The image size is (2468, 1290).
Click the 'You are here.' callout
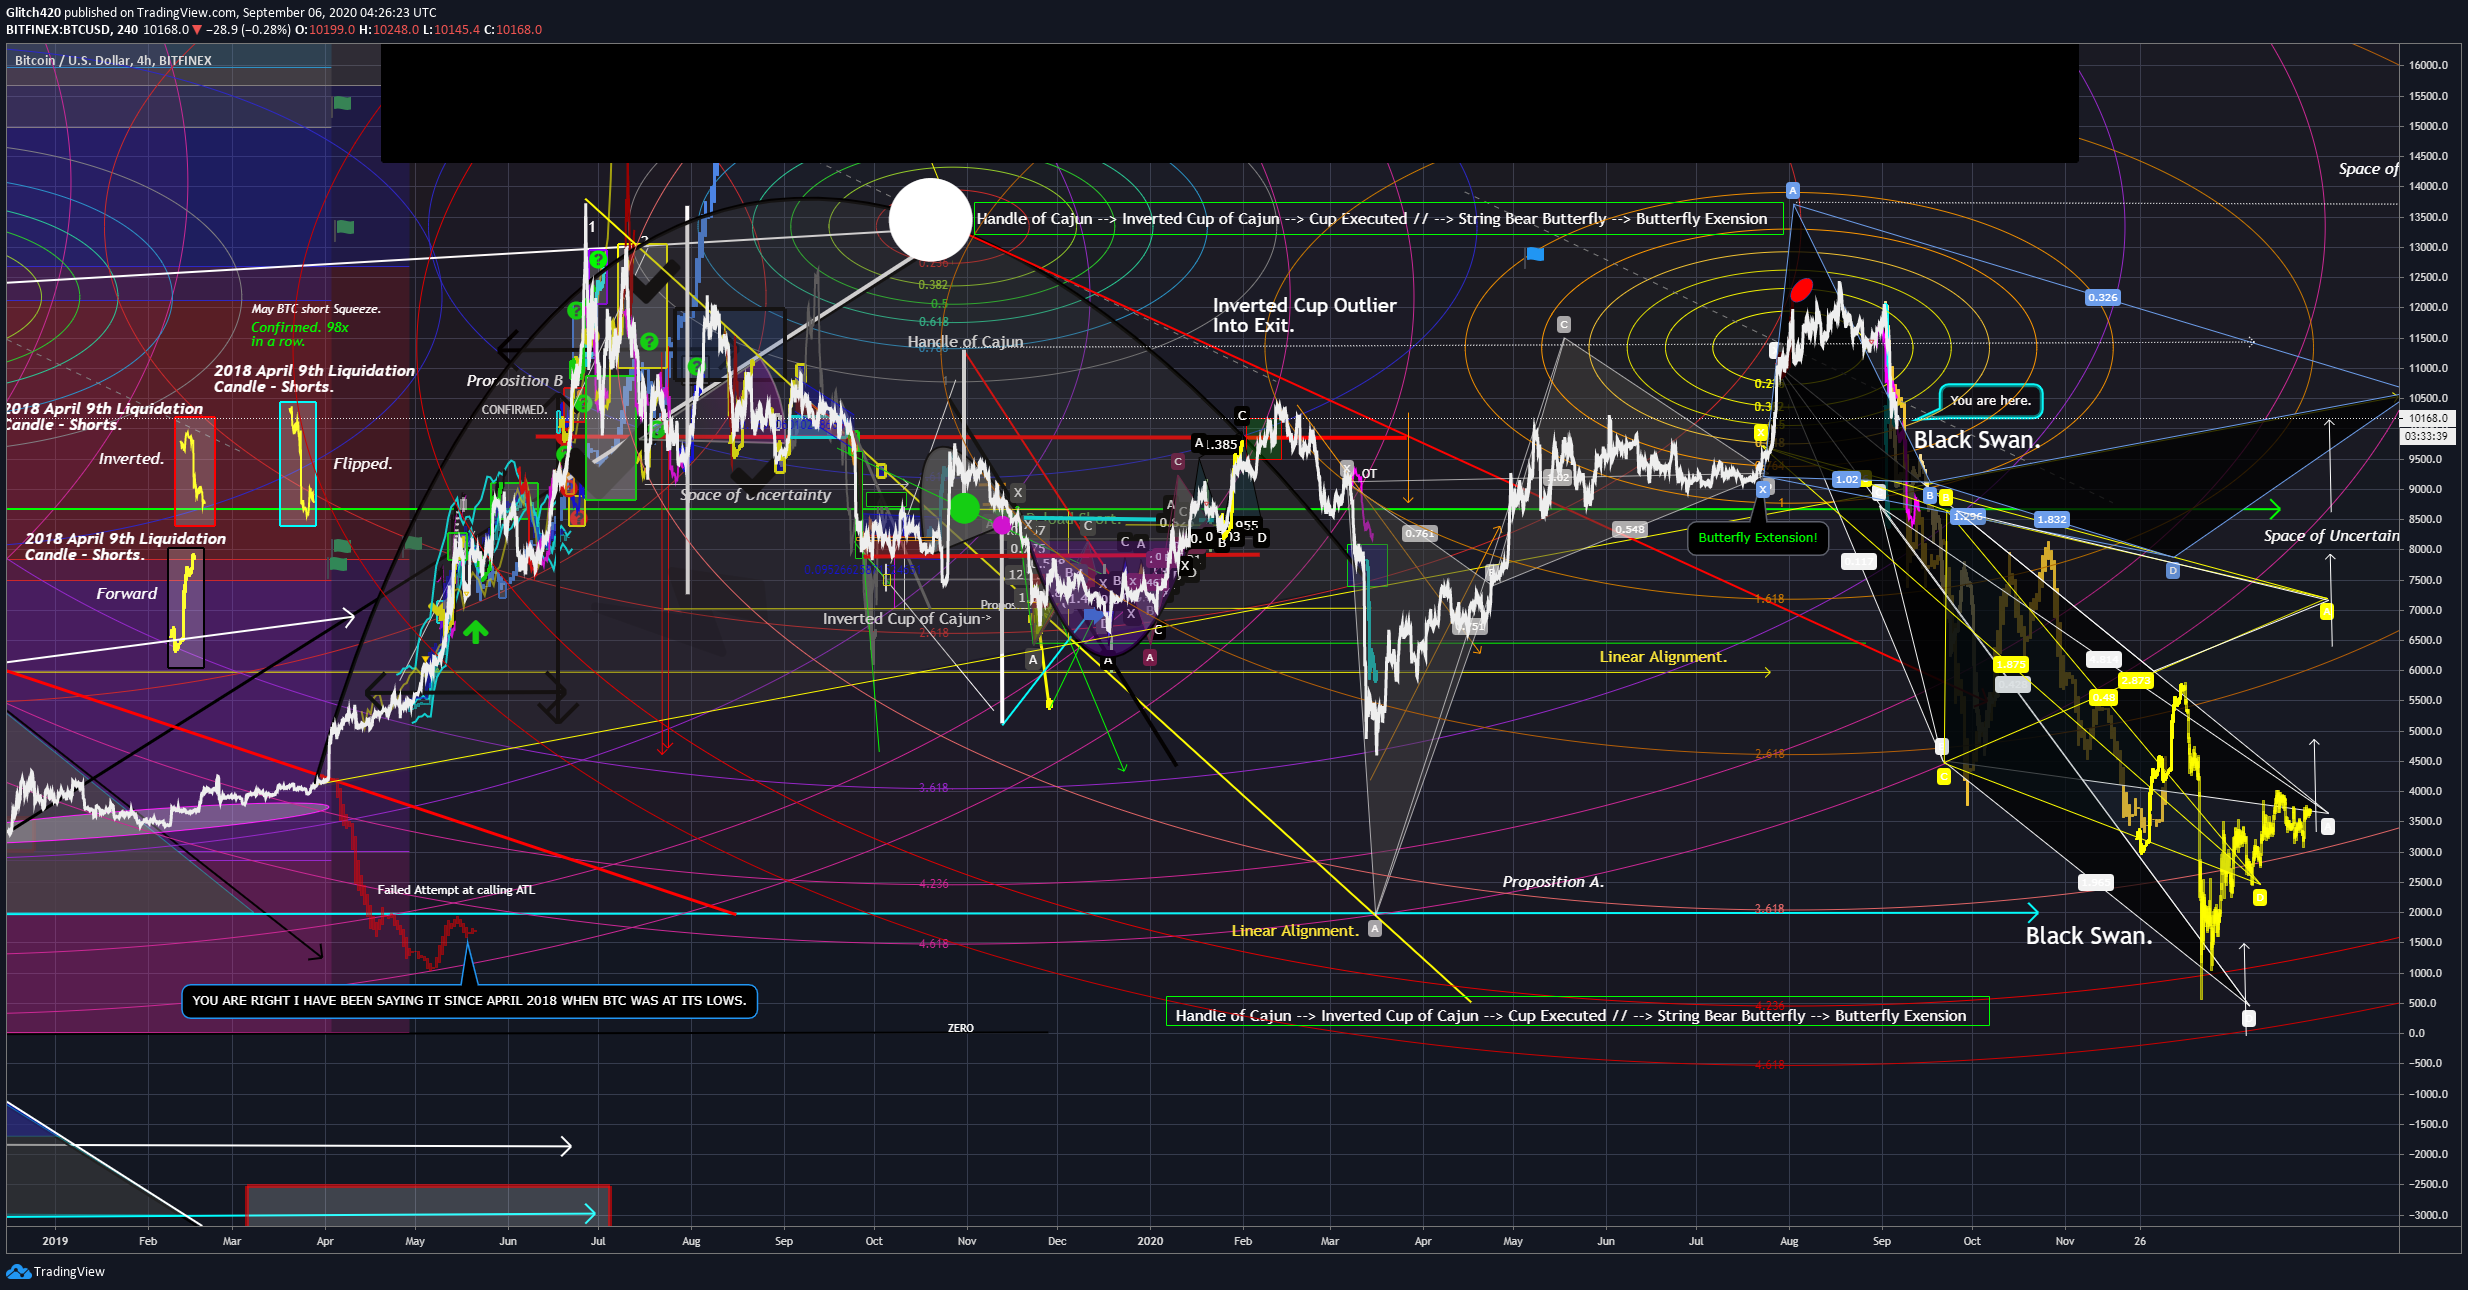1990,401
